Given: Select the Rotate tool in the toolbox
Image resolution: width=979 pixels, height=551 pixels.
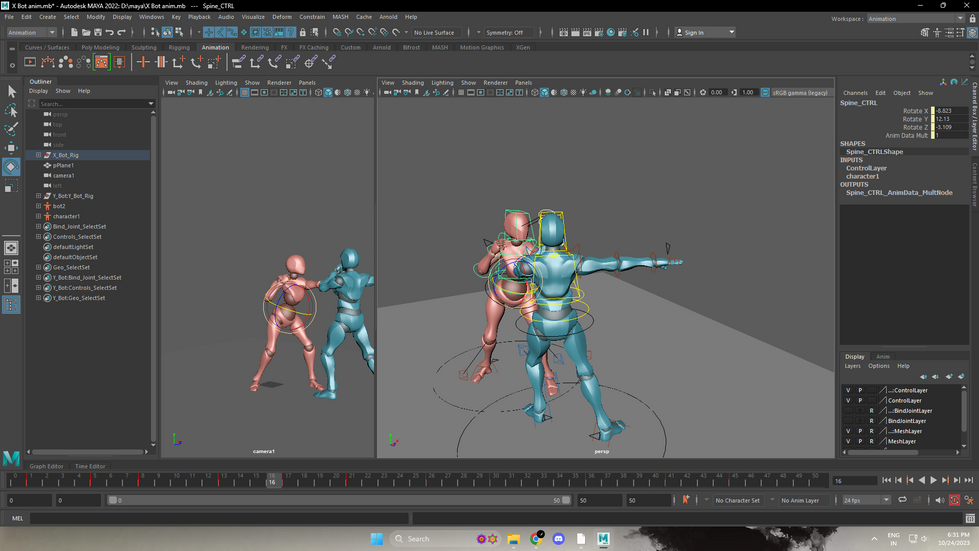Looking at the screenshot, I should [x=11, y=167].
